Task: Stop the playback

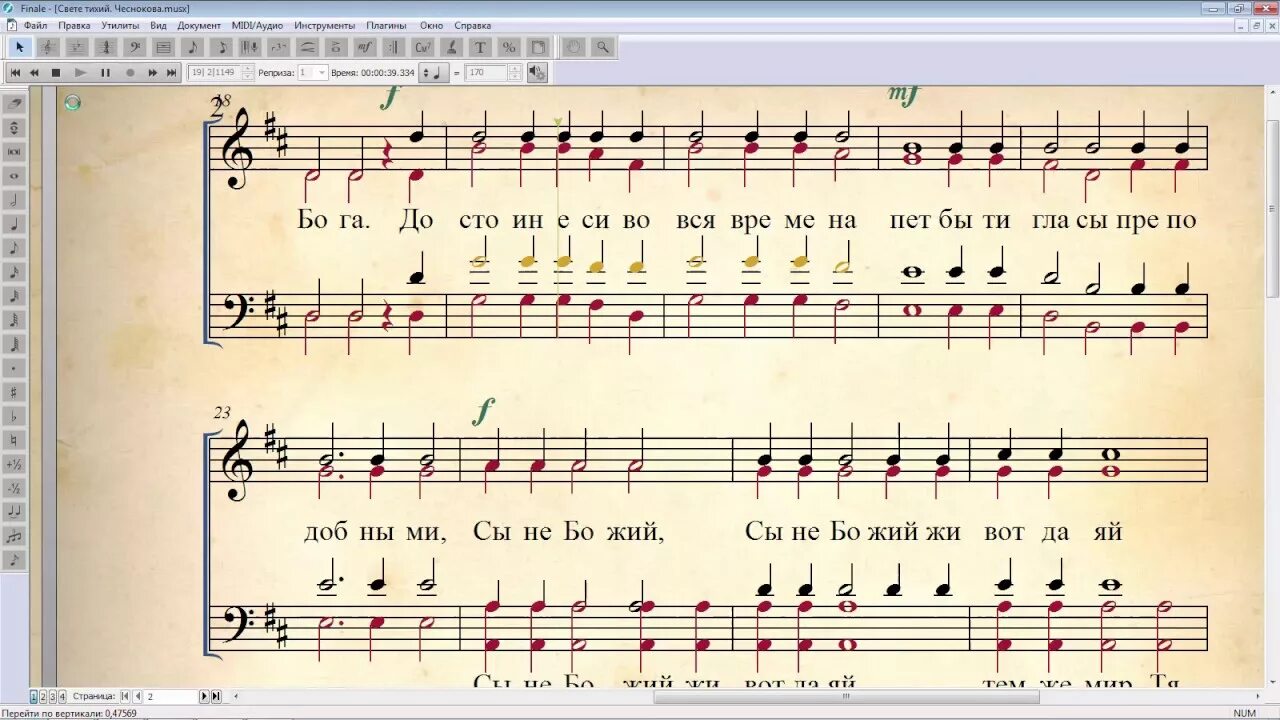Action: click(56, 73)
